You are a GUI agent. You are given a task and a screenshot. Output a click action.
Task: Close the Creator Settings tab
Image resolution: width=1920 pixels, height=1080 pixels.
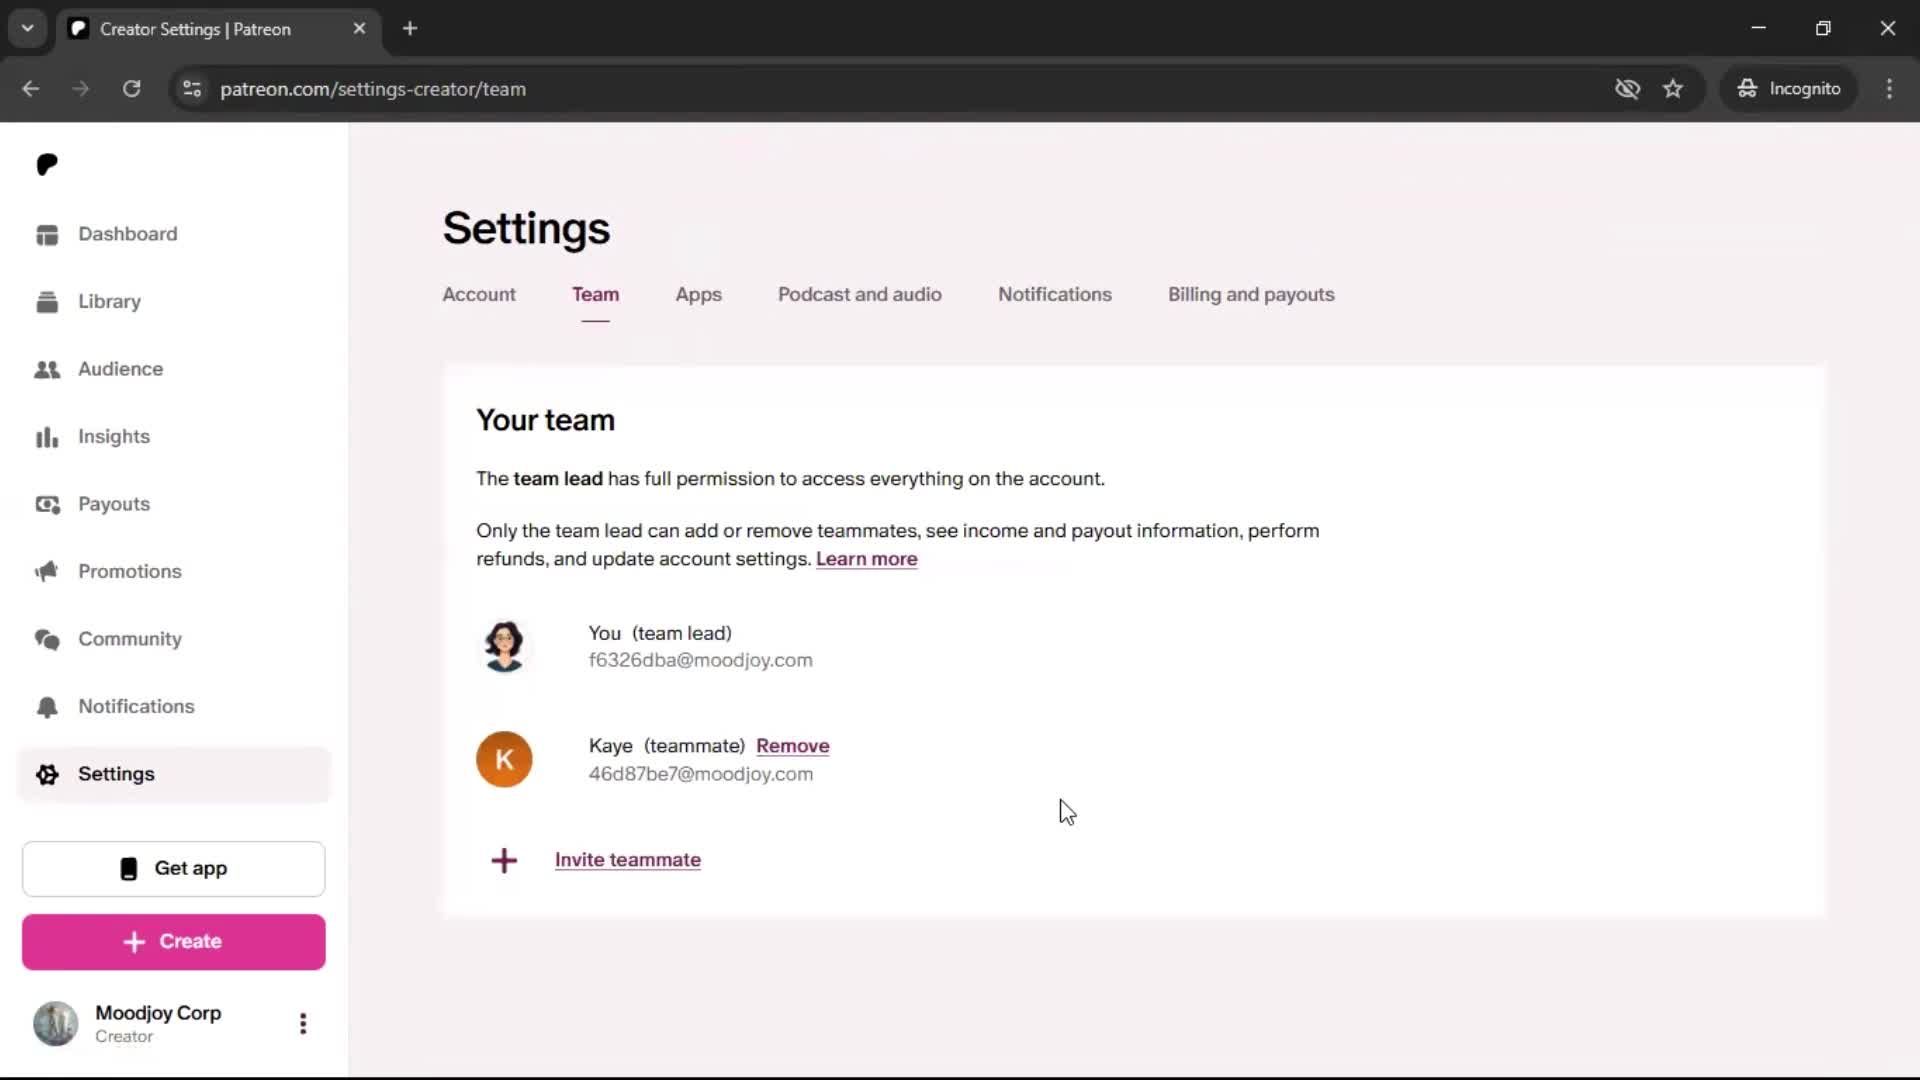[x=359, y=29]
